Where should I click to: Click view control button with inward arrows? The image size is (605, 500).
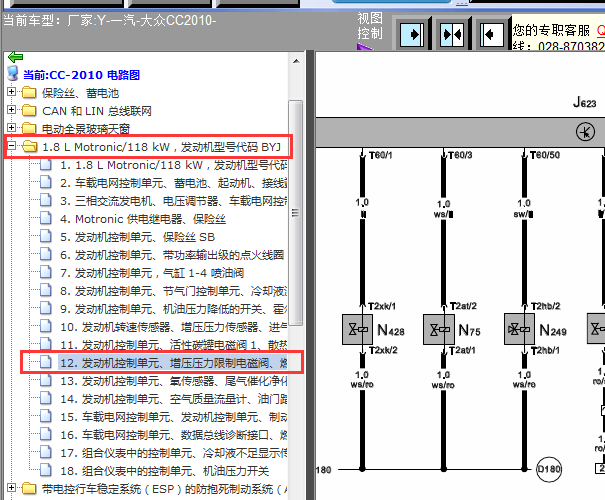point(452,35)
